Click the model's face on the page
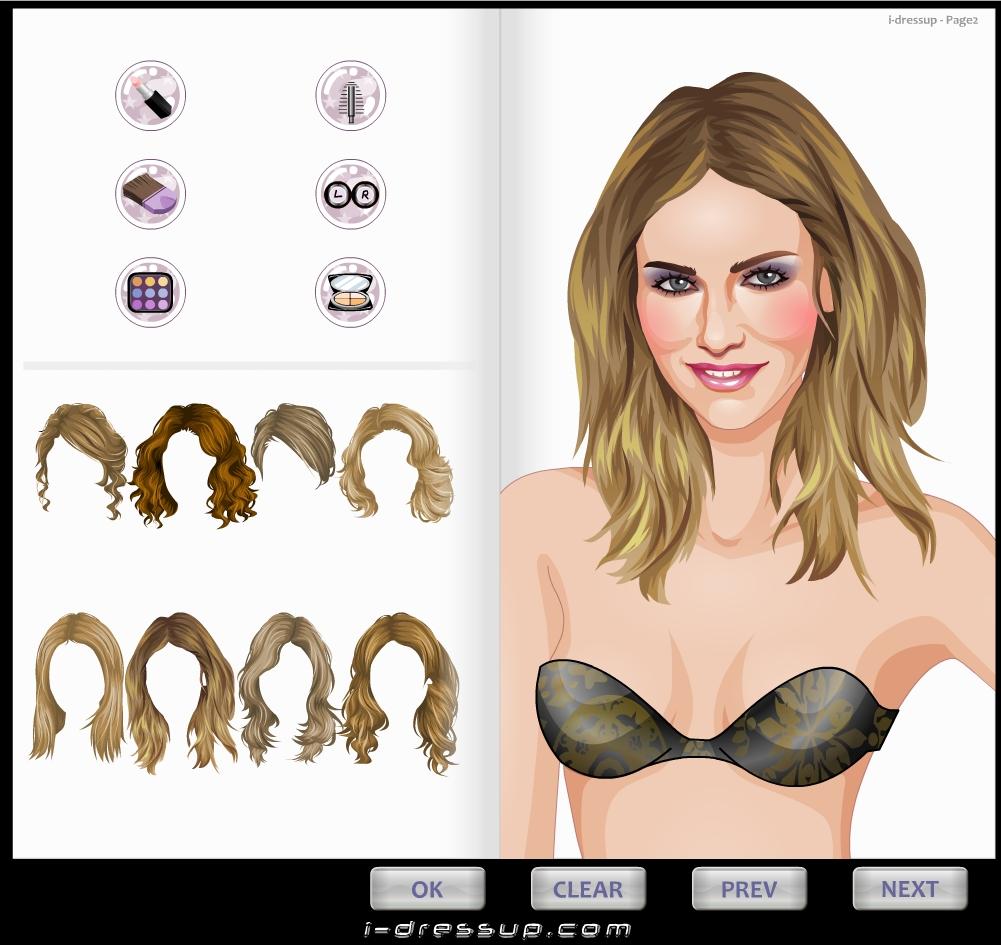Viewport: 1001px width, 945px height. pos(722,300)
